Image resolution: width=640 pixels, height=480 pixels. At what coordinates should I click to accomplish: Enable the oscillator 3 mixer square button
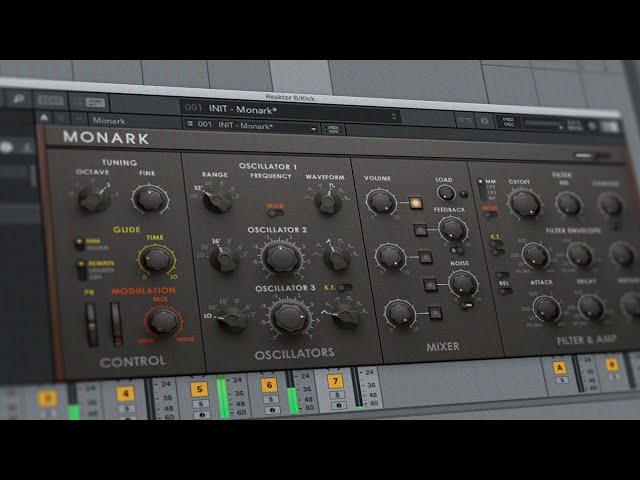click(435, 313)
